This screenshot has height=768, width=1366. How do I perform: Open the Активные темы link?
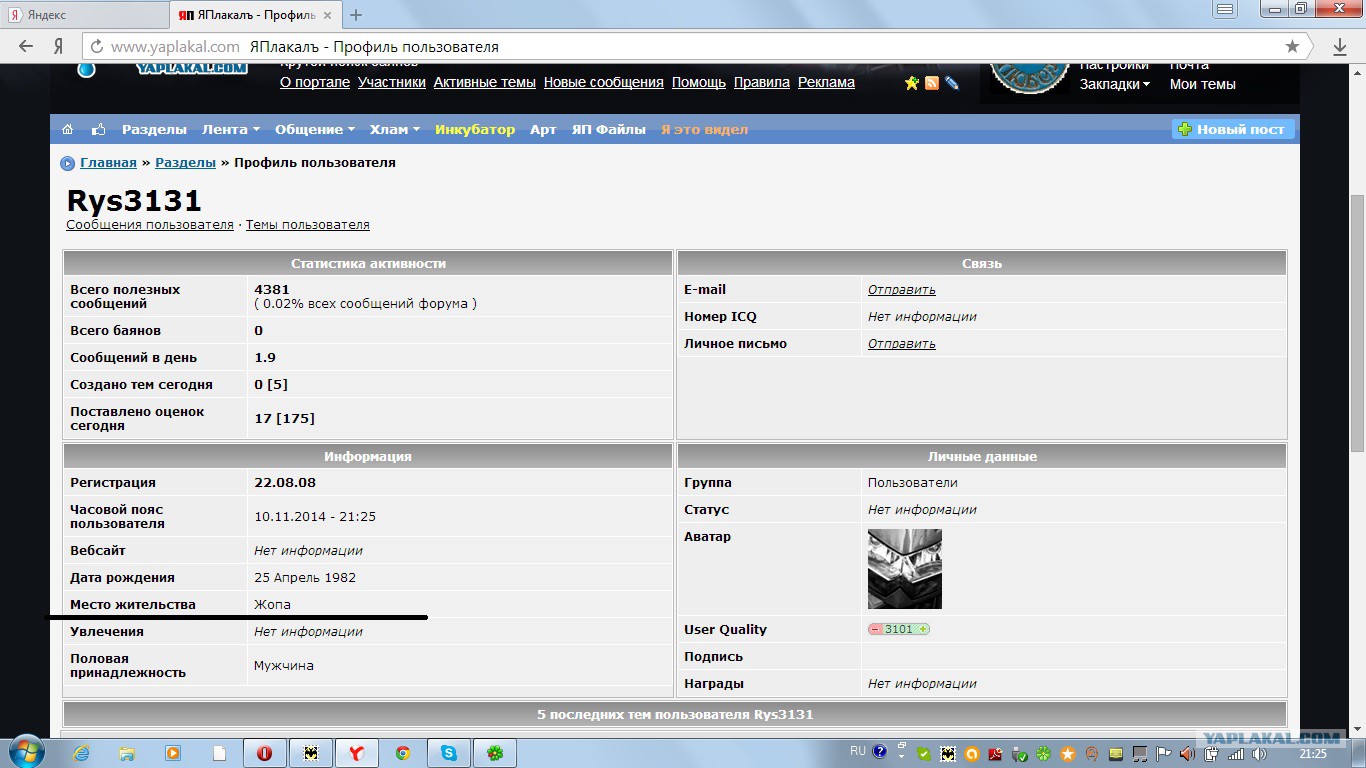tap(485, 82)
